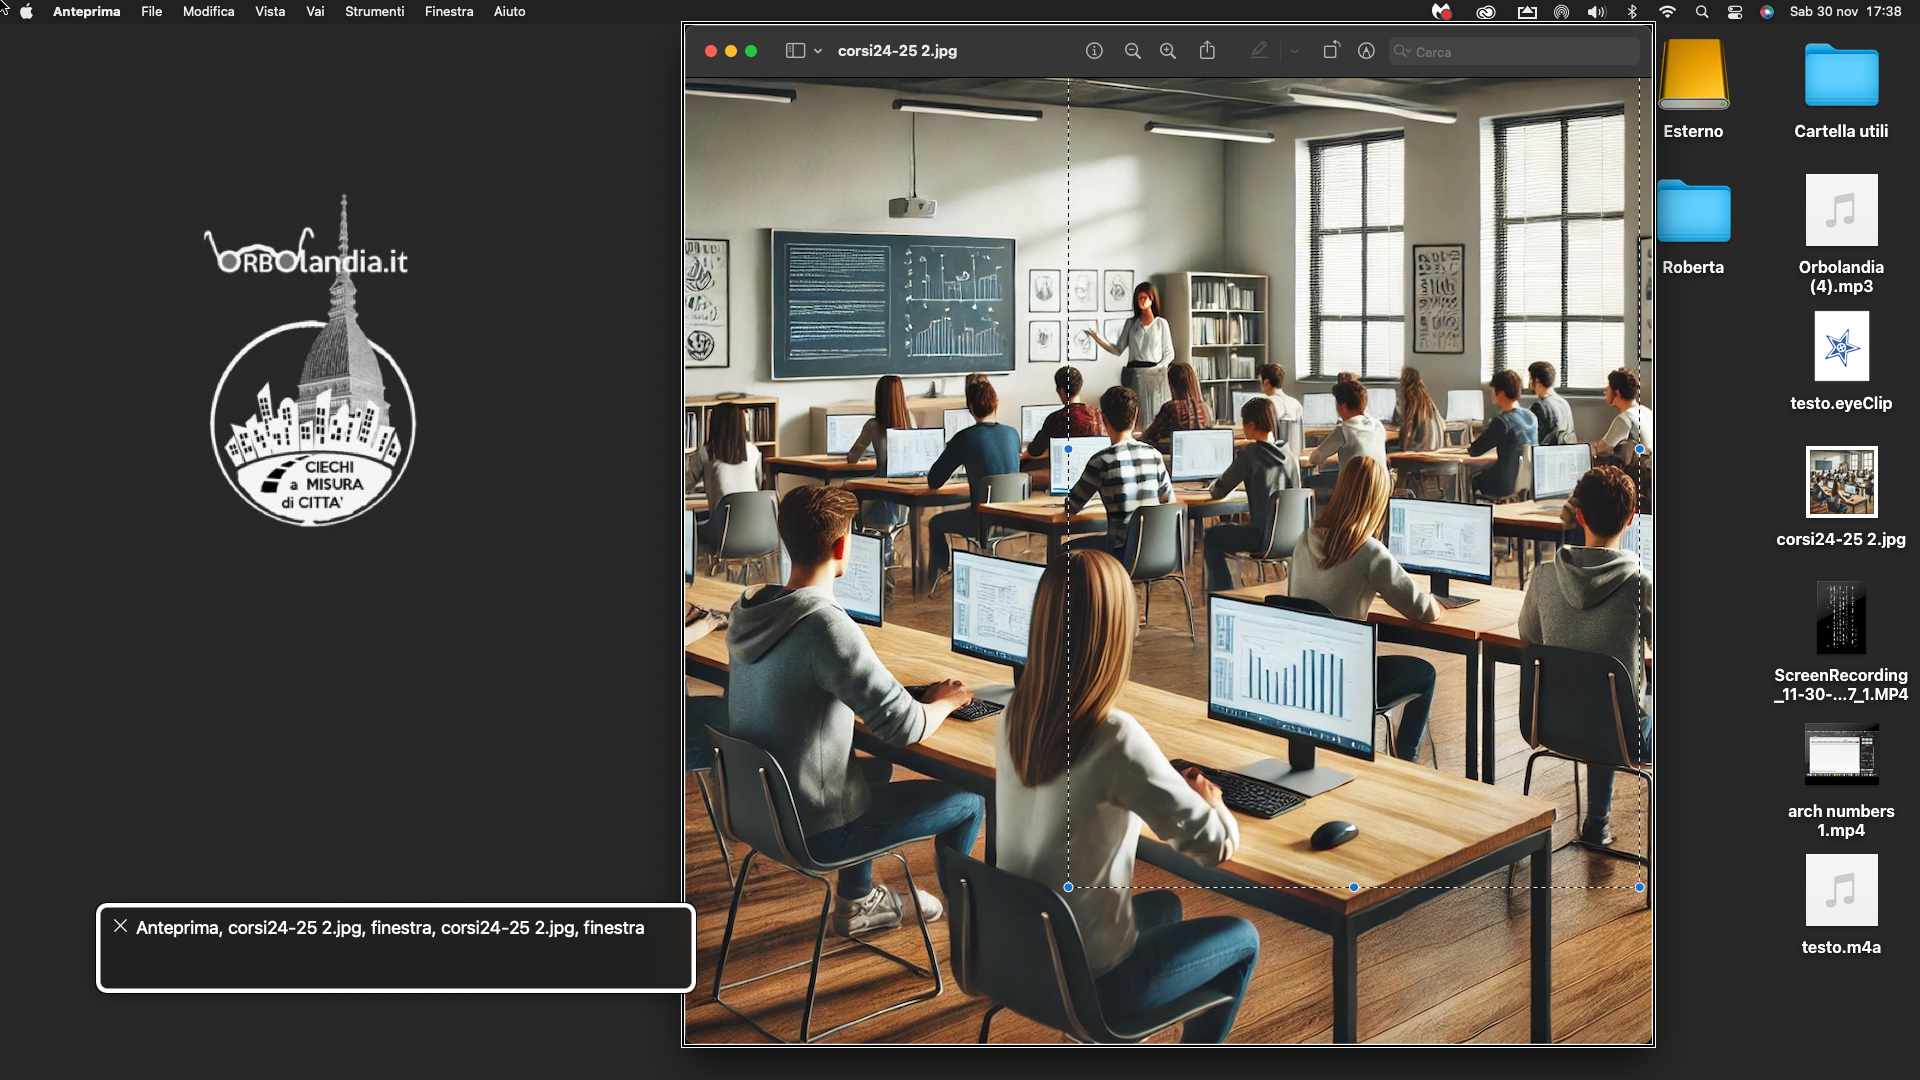This screenshot has width=1920, height=1080.
Task: Click the corsi24-25 2.jpg window title
Action: click(x=897, y=51)
